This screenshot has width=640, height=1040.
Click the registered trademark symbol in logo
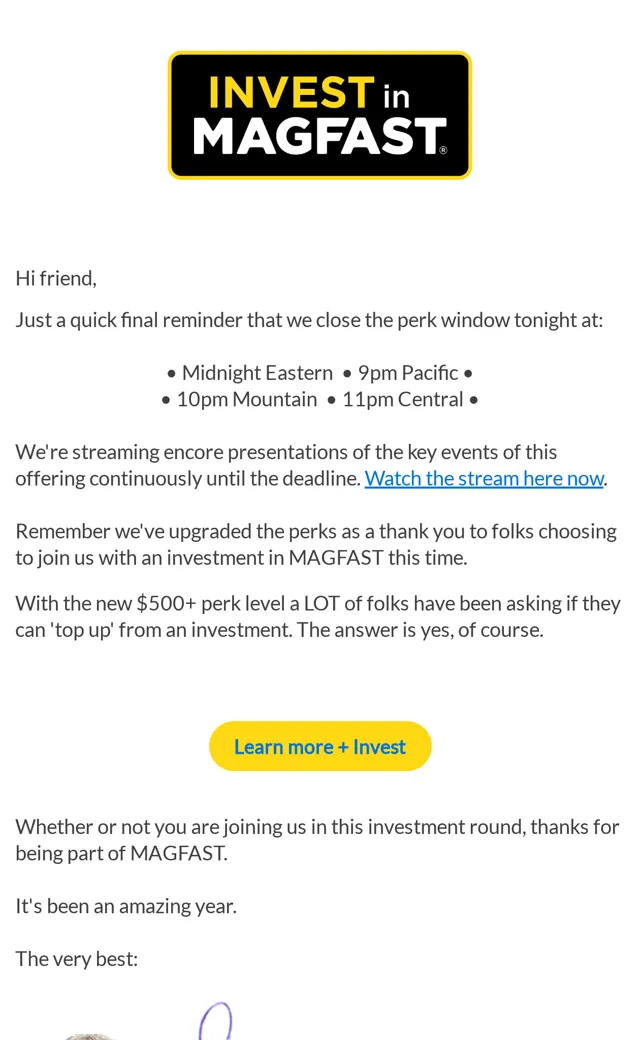pos(444,150)
